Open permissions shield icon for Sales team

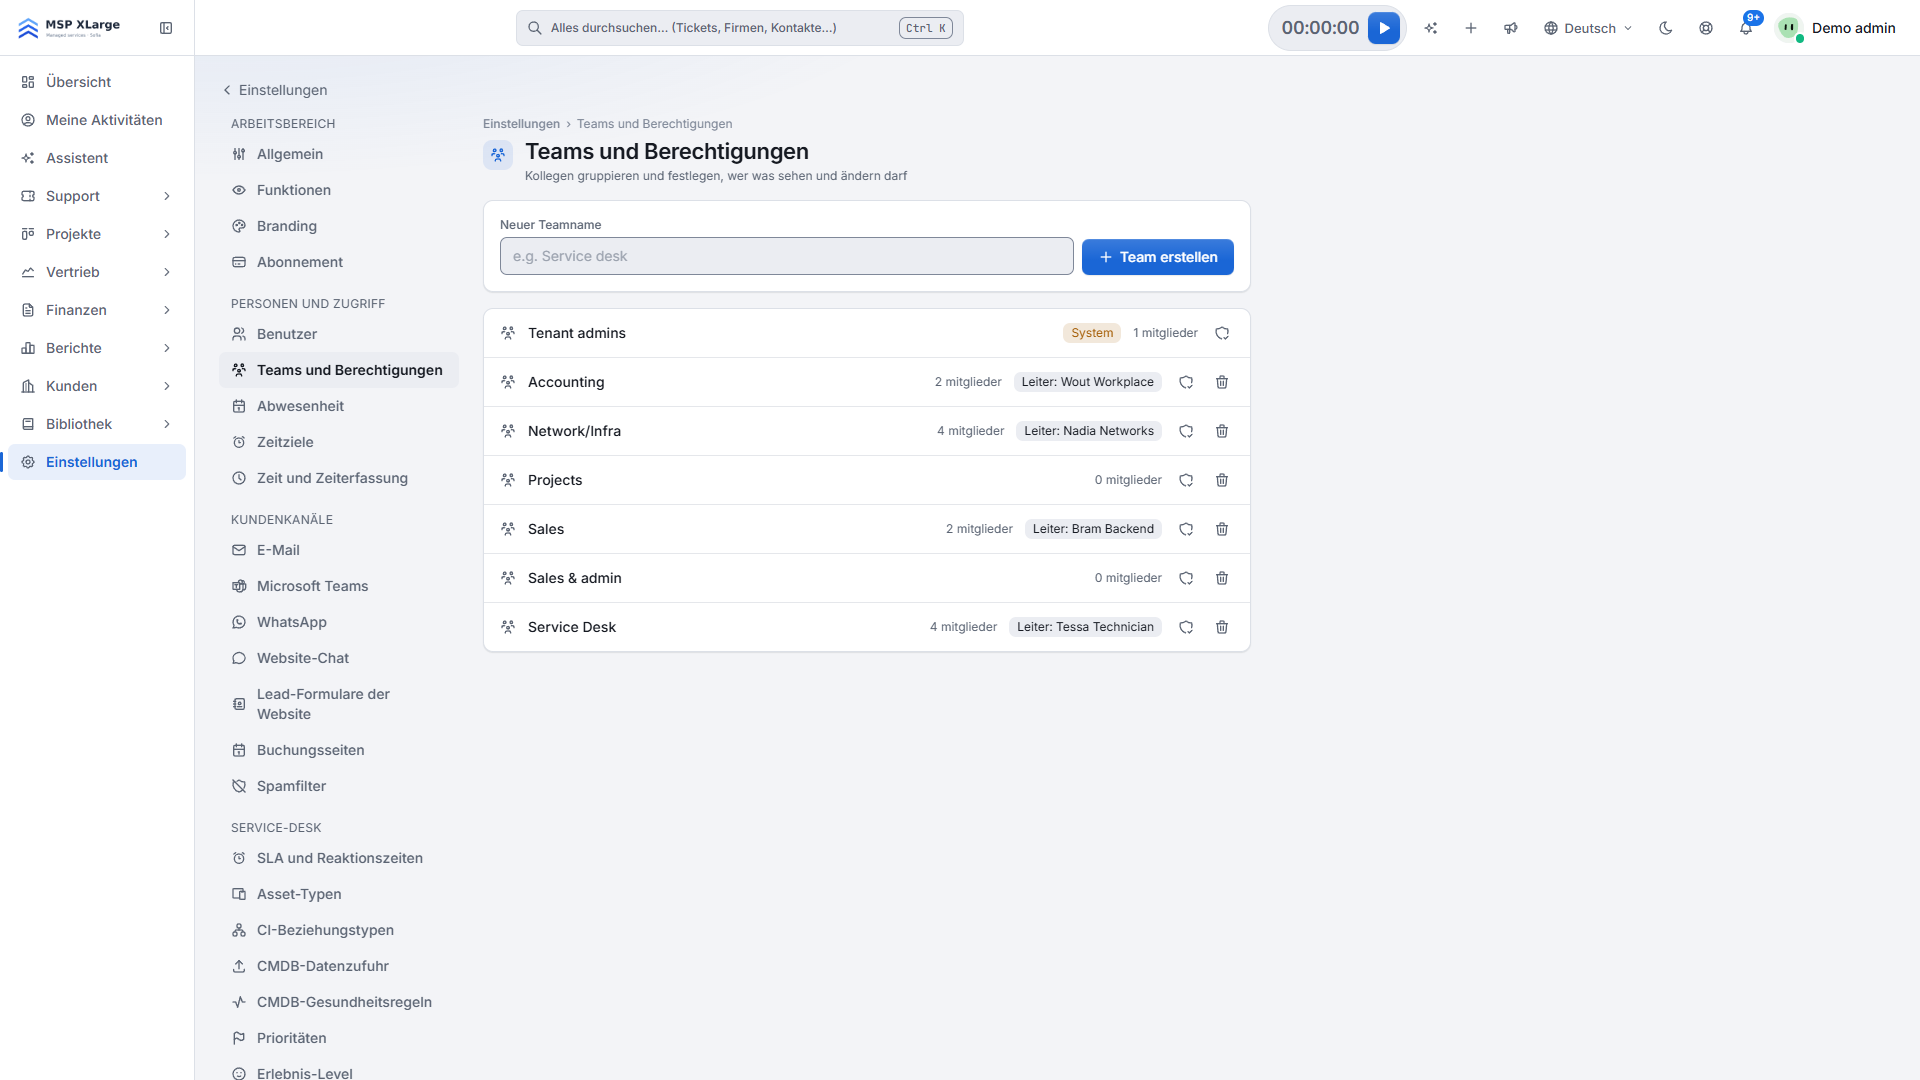point(1186,529)
